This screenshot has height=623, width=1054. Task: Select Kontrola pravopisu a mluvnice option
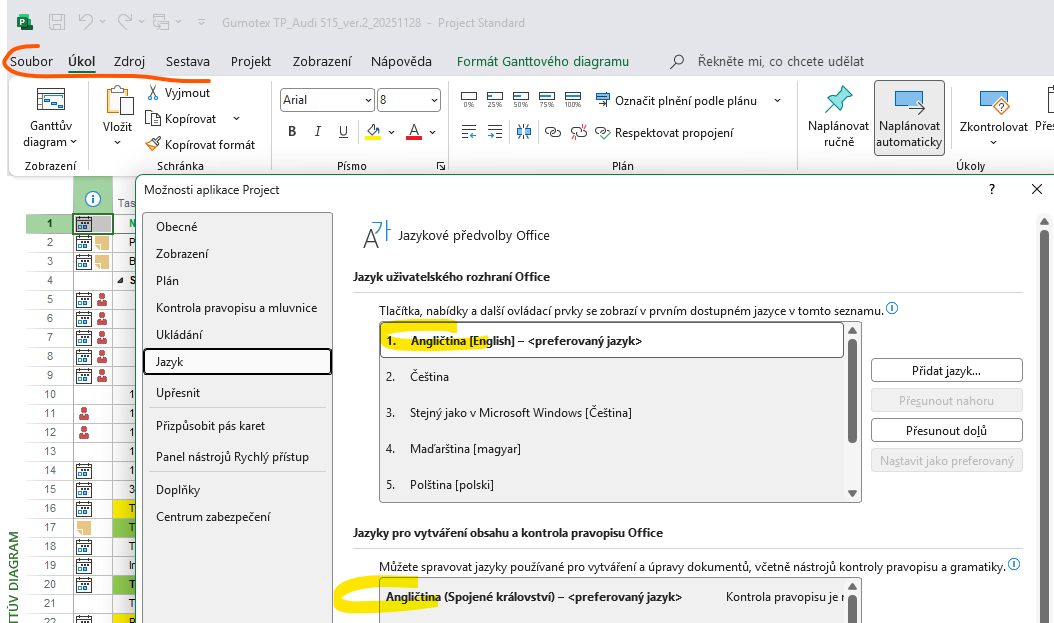click(x=237, y=308)
